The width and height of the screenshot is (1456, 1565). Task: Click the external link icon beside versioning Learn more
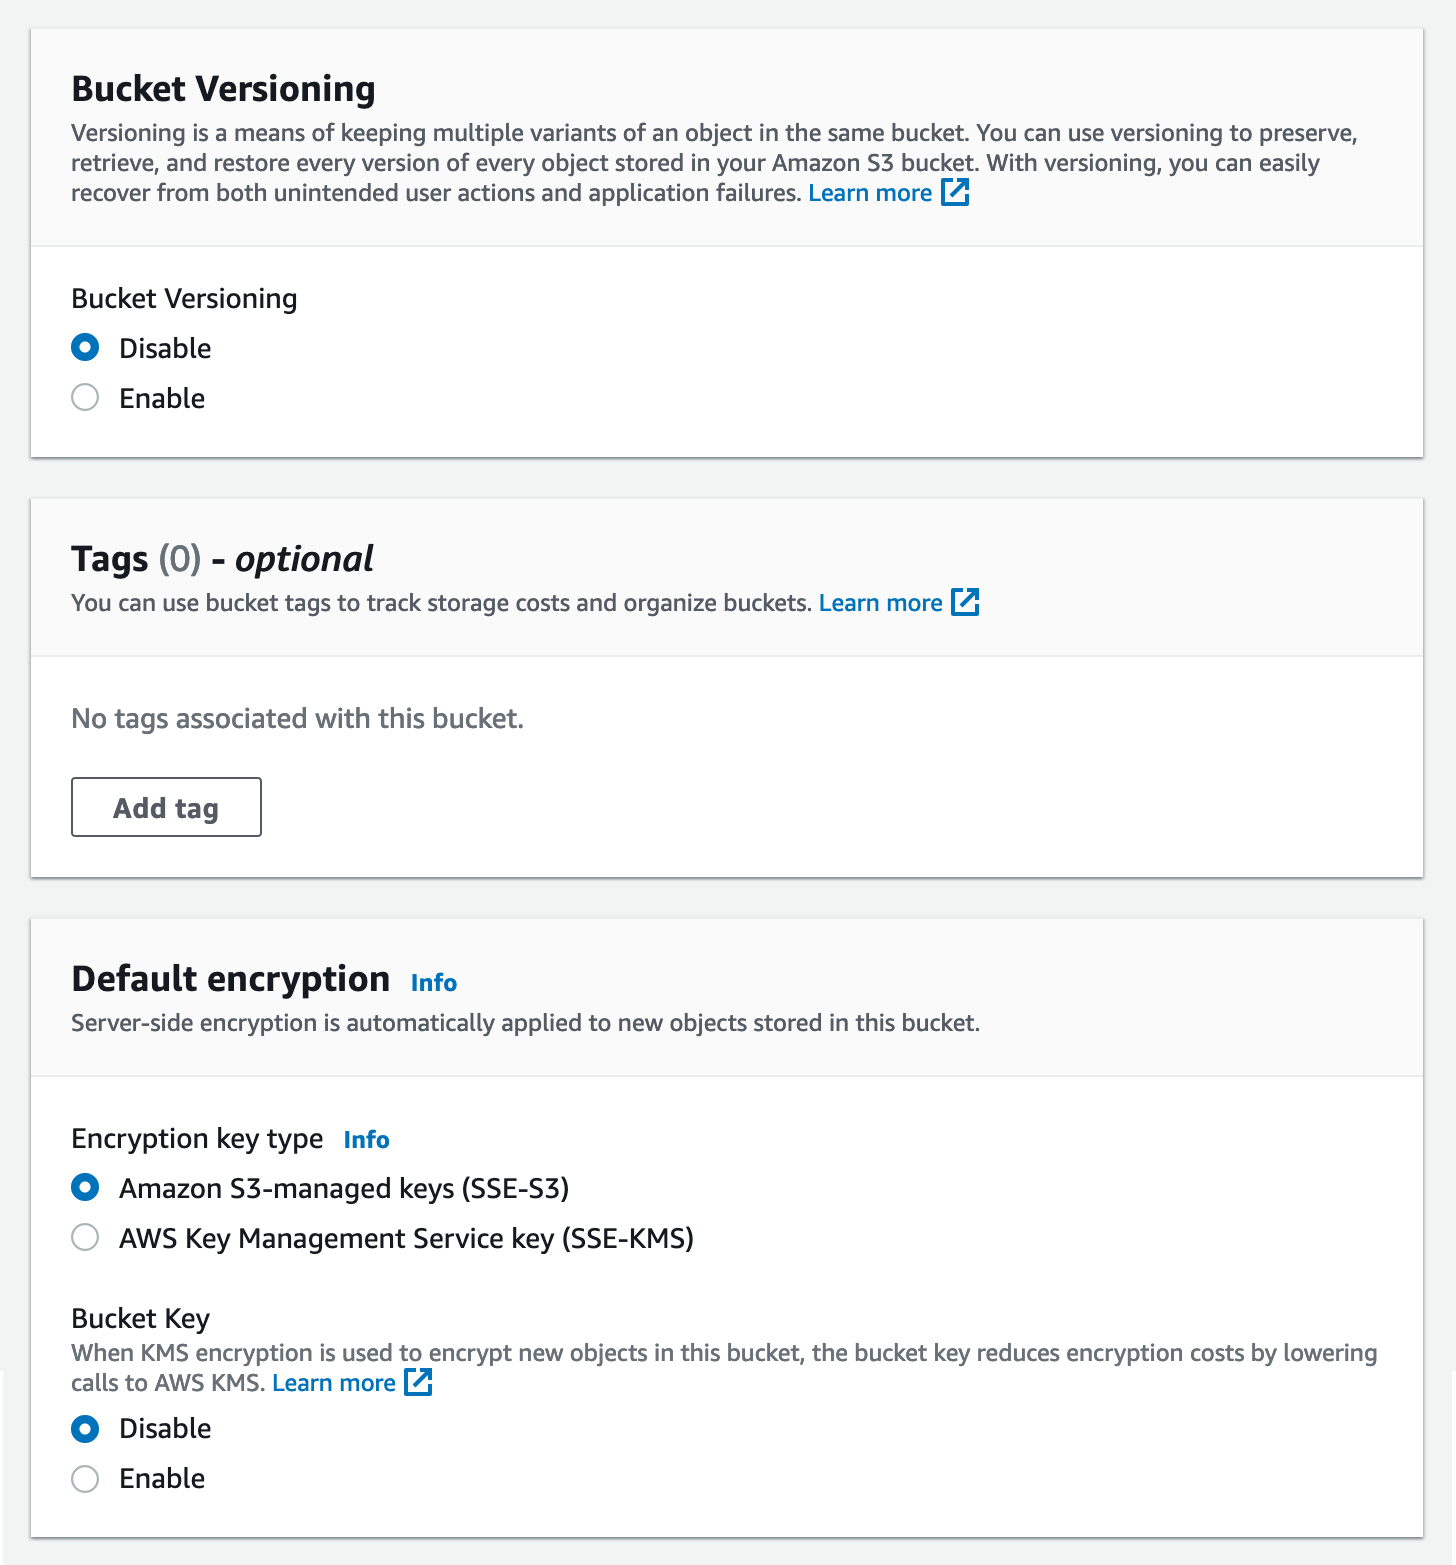tap(956, 192)
